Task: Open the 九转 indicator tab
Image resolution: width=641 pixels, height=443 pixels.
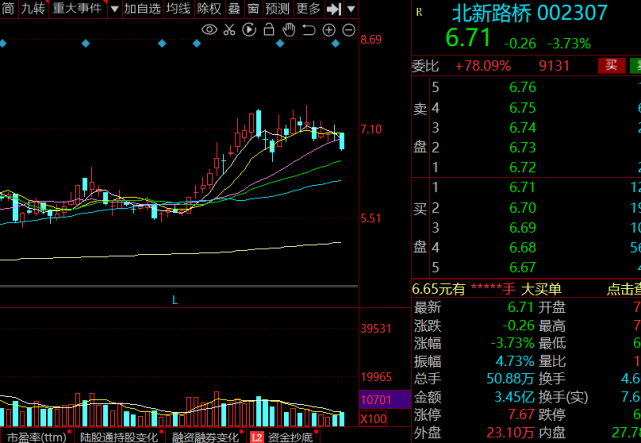Action: pos(33,9)
